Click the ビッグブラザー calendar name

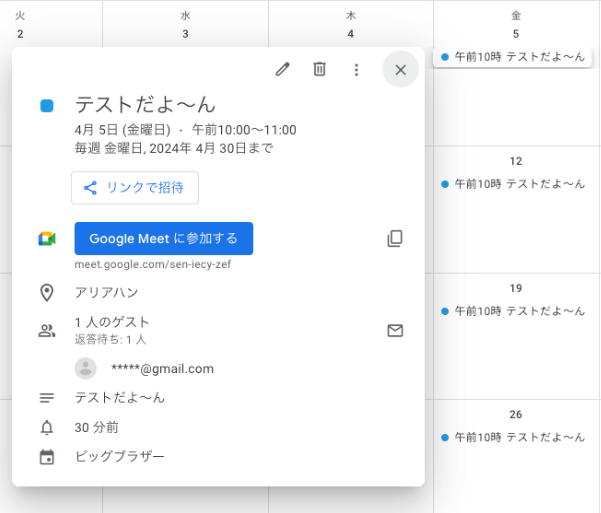pos(120,456)
